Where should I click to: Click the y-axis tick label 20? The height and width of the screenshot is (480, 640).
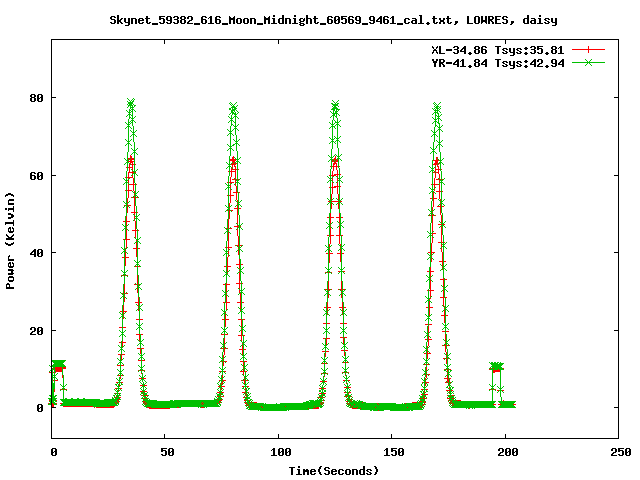[x=36, y=331]
